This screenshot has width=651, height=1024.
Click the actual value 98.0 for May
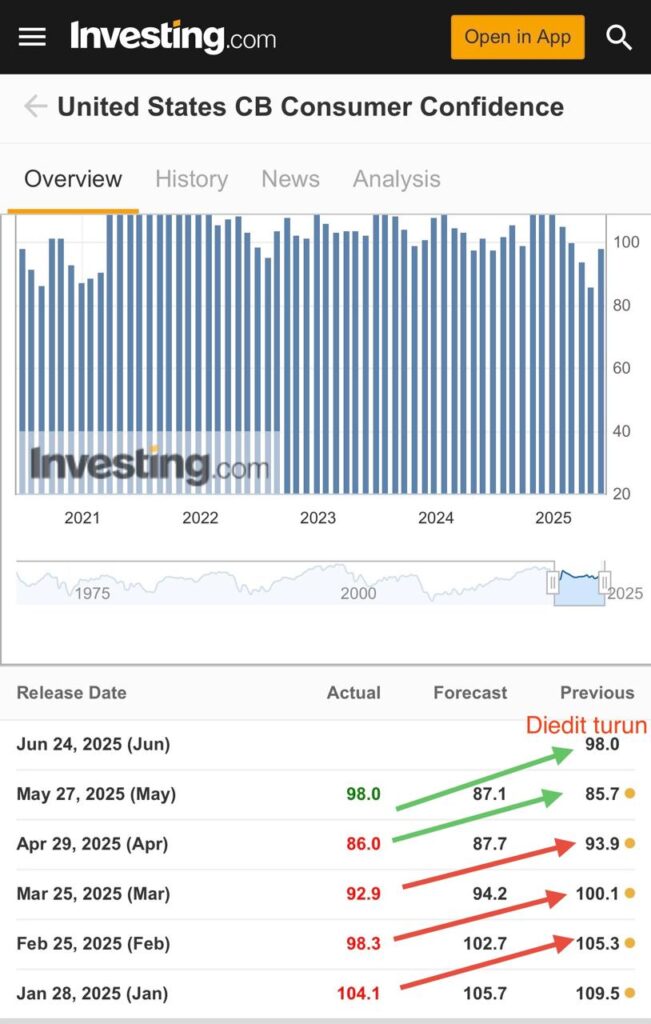pos(363,794)
